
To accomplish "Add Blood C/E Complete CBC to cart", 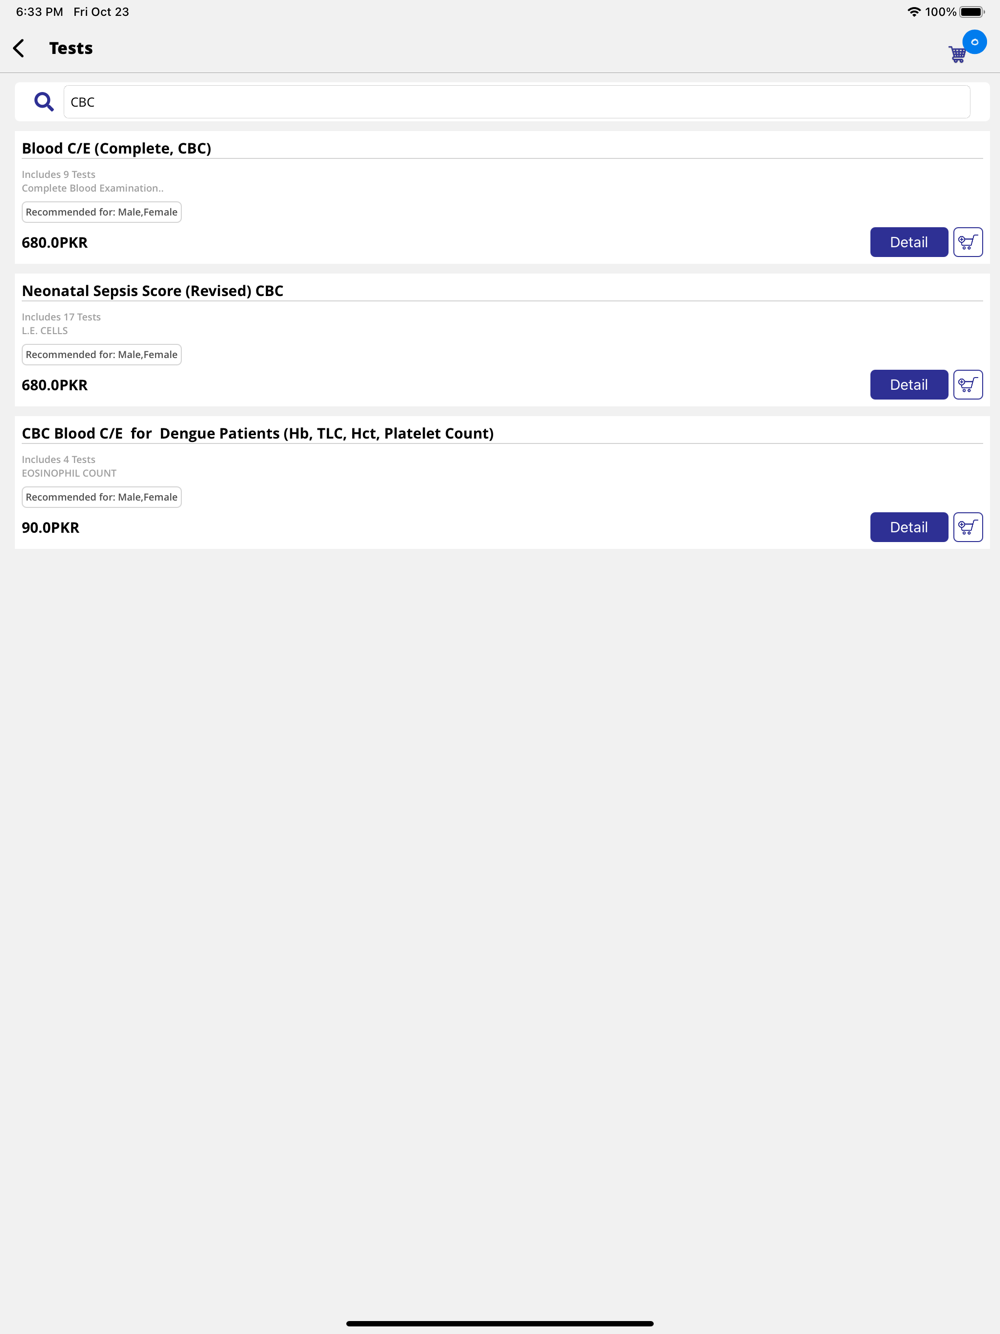I will (x=967, y=242).
